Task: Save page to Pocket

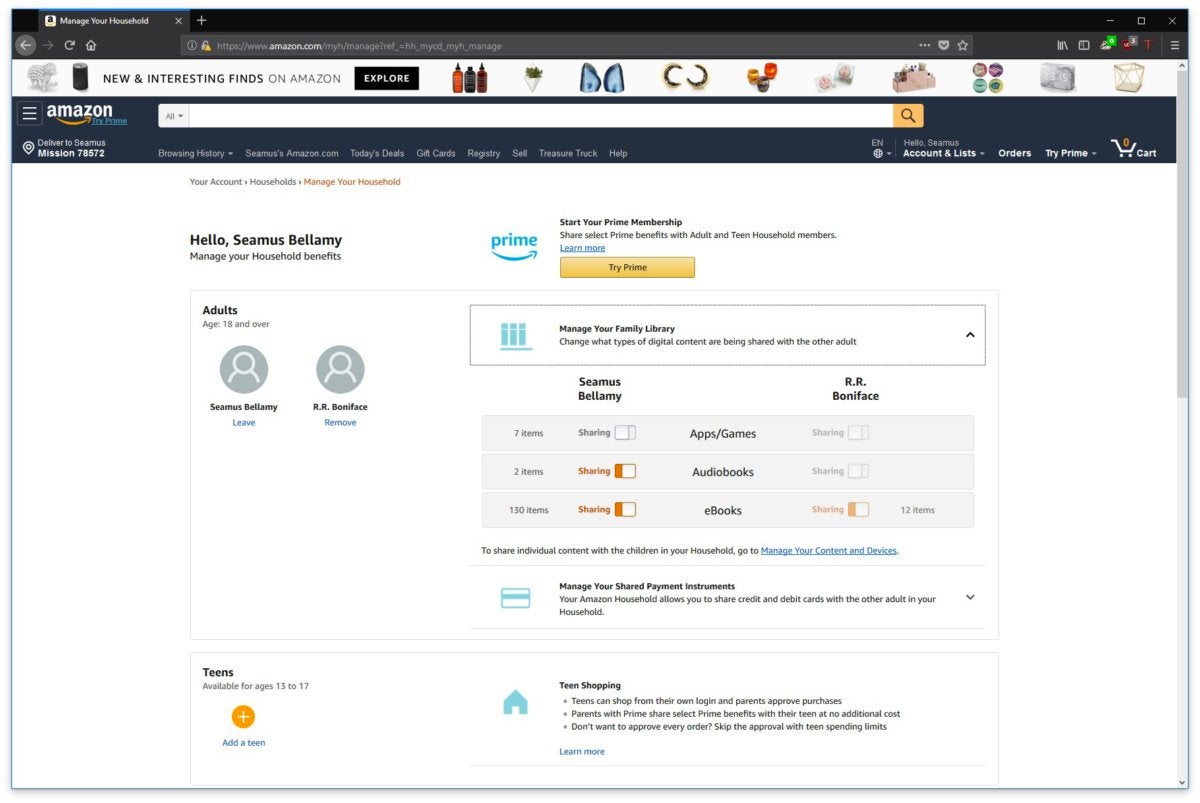Action: click(x=944, y=45)
